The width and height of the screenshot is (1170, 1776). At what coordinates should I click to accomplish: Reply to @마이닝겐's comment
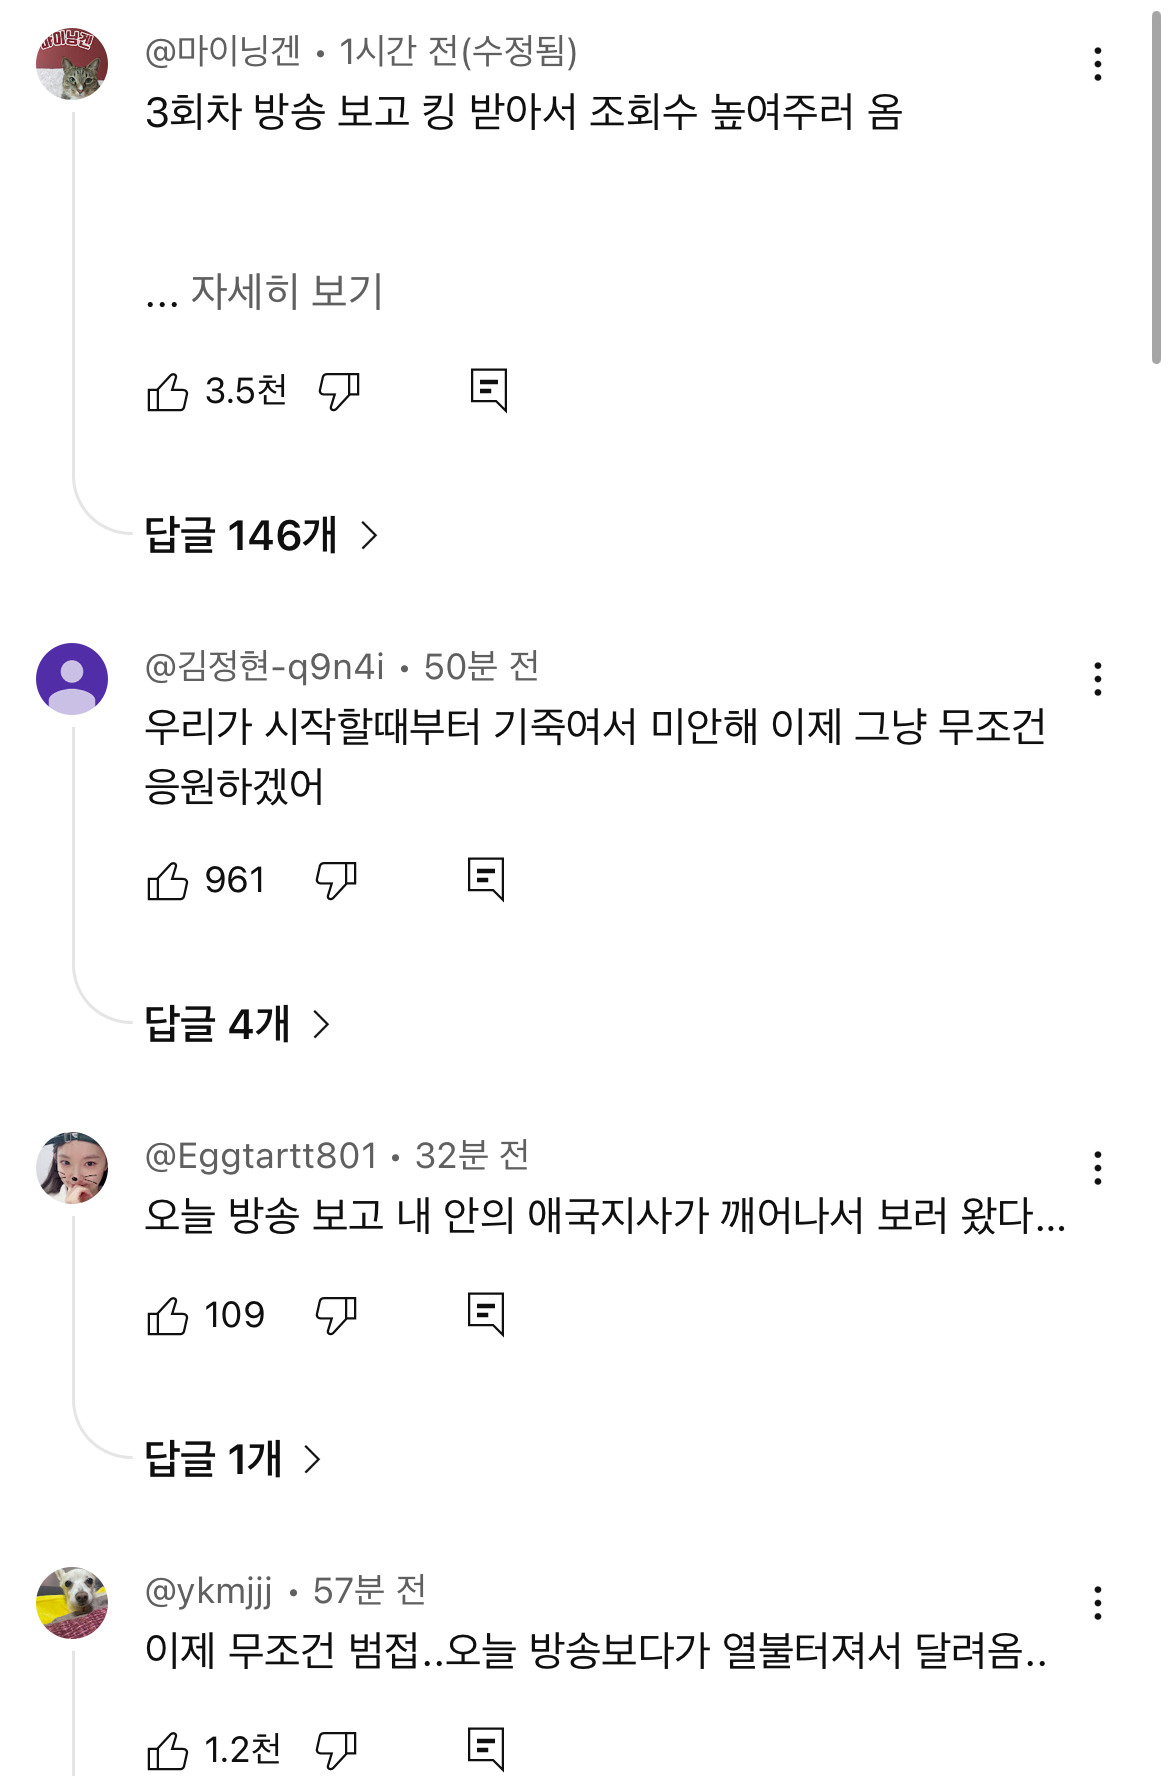[x=489, y=390]
